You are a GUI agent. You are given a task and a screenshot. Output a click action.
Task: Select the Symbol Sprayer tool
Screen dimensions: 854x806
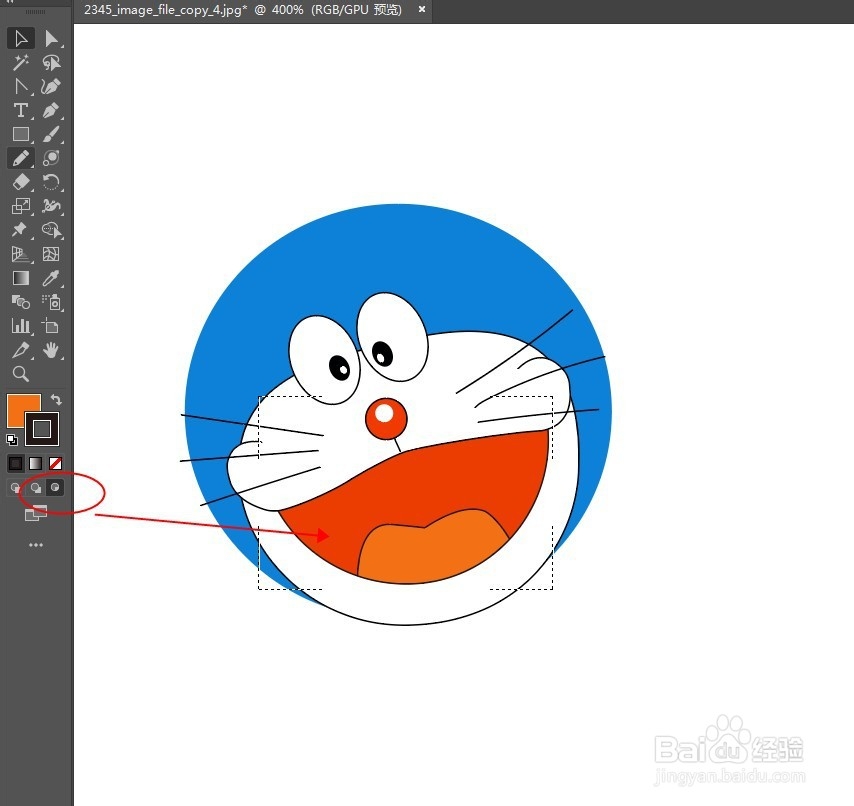(51, 302)
